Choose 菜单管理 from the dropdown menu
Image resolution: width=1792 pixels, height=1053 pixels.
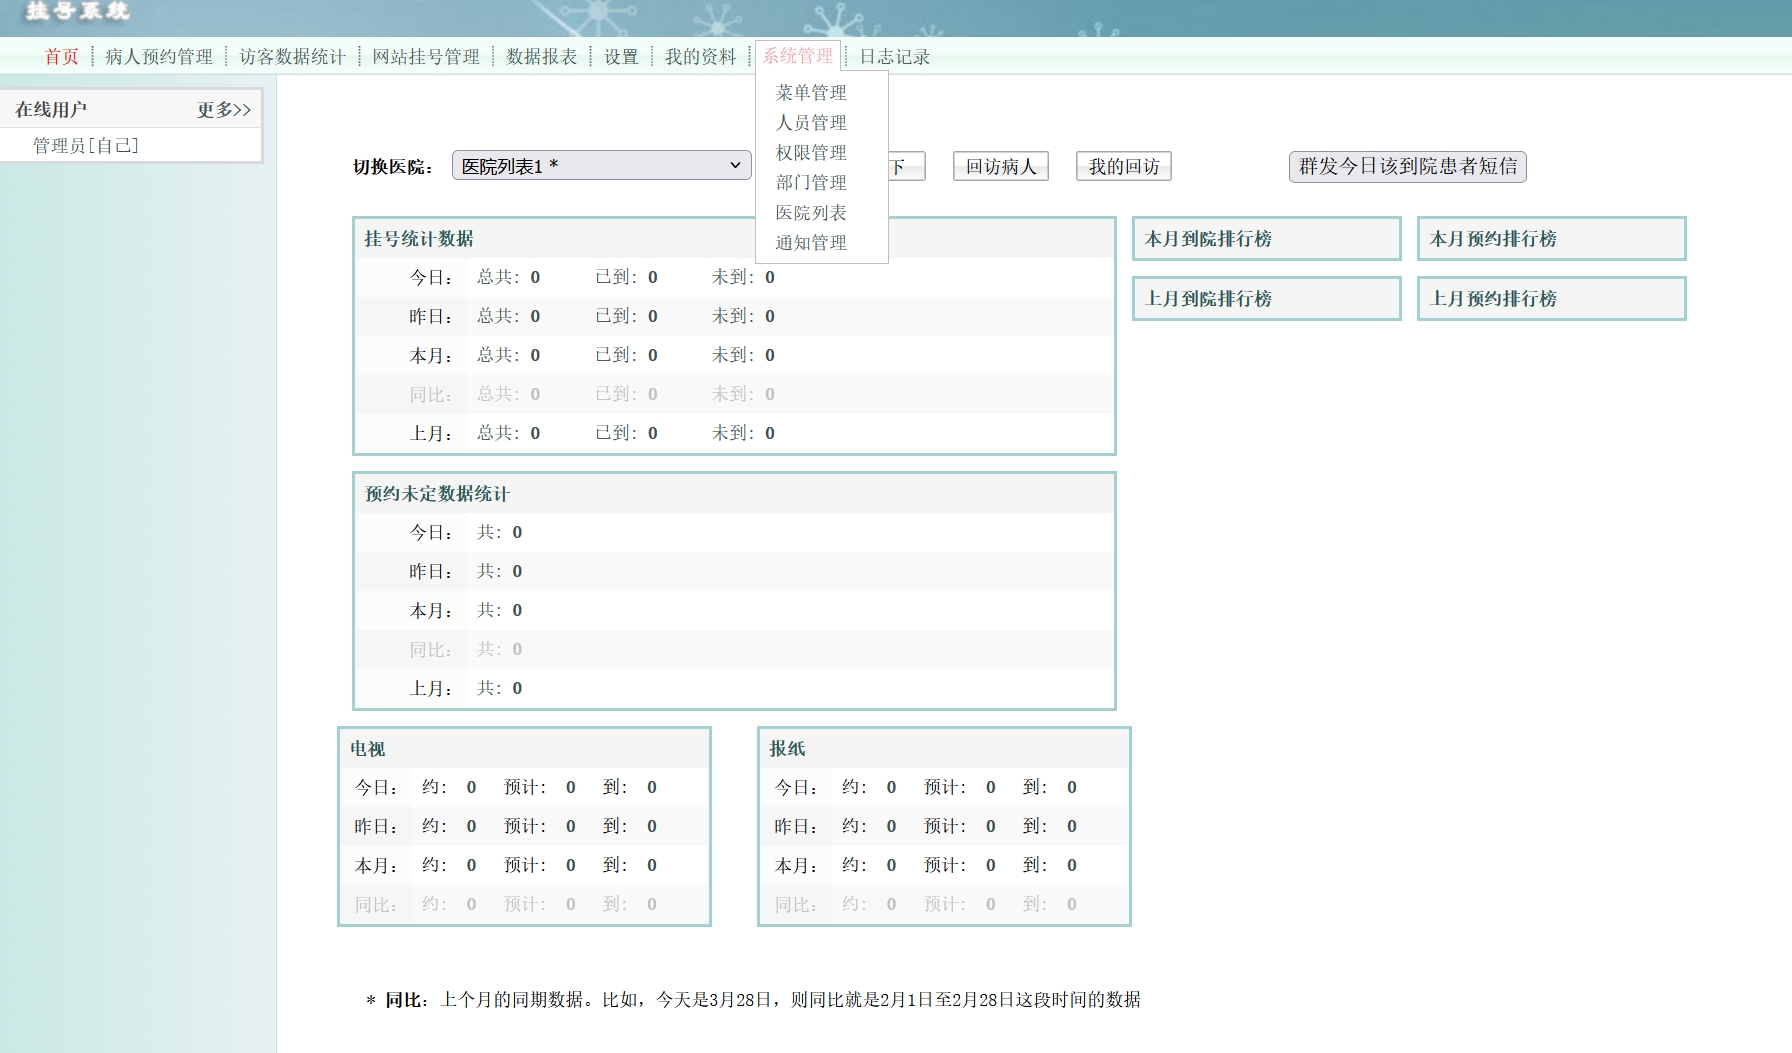pos(811,93)
